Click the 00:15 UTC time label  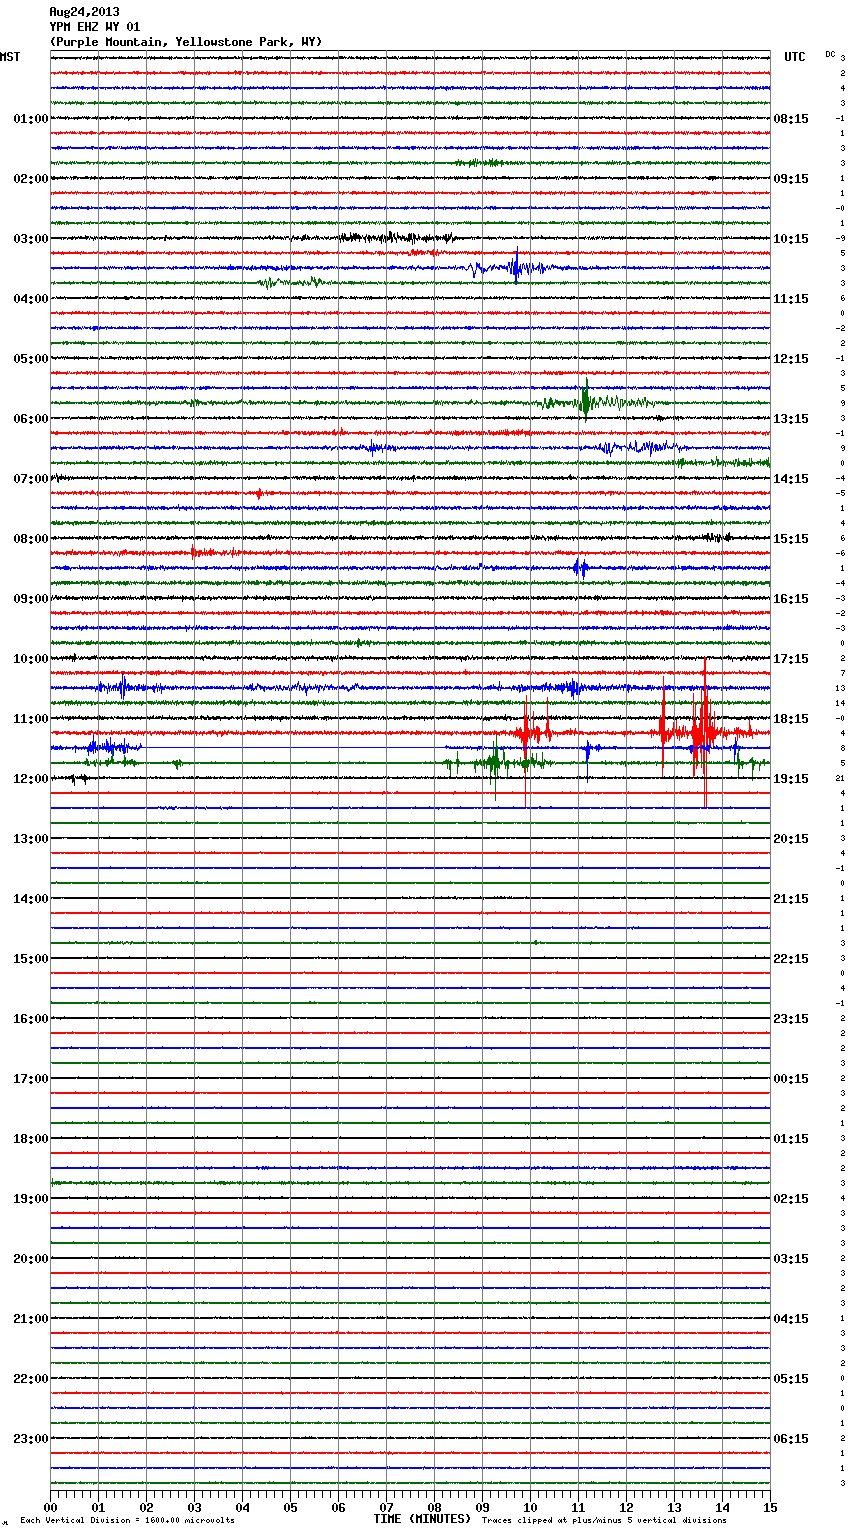[791, 1079]
